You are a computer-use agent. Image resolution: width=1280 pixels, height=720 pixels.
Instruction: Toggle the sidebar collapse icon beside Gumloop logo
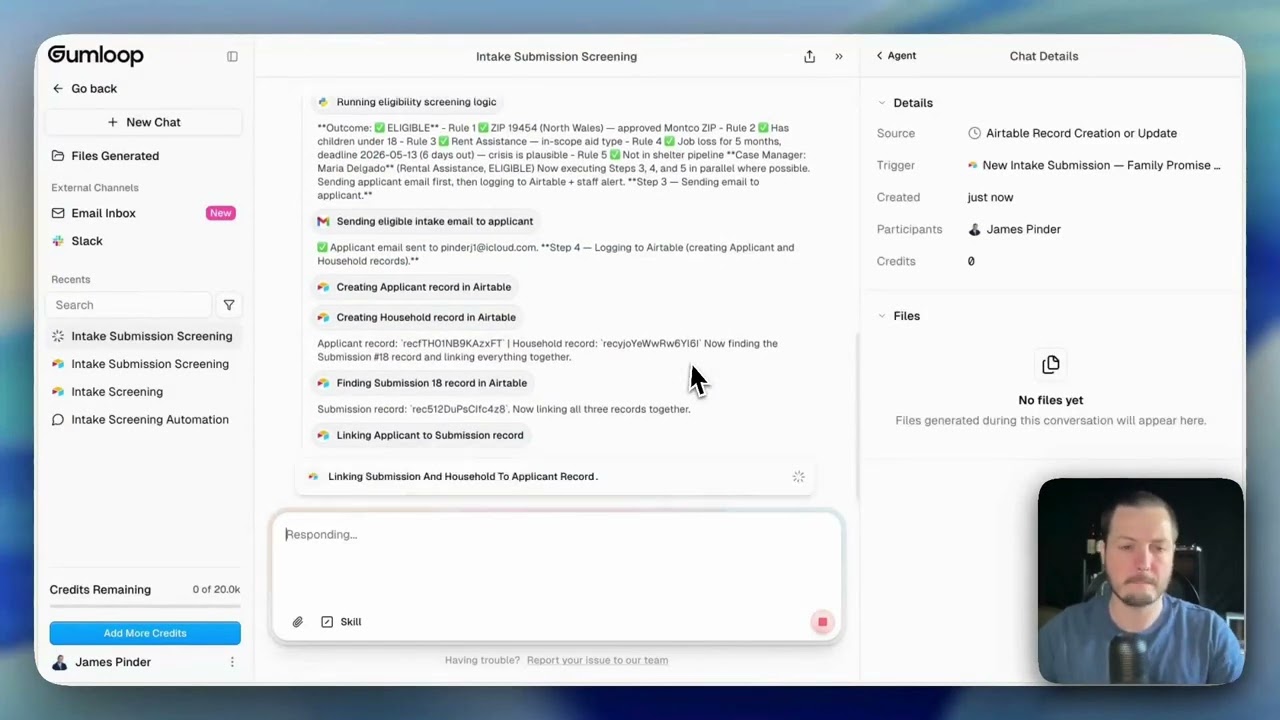(232, 56)
